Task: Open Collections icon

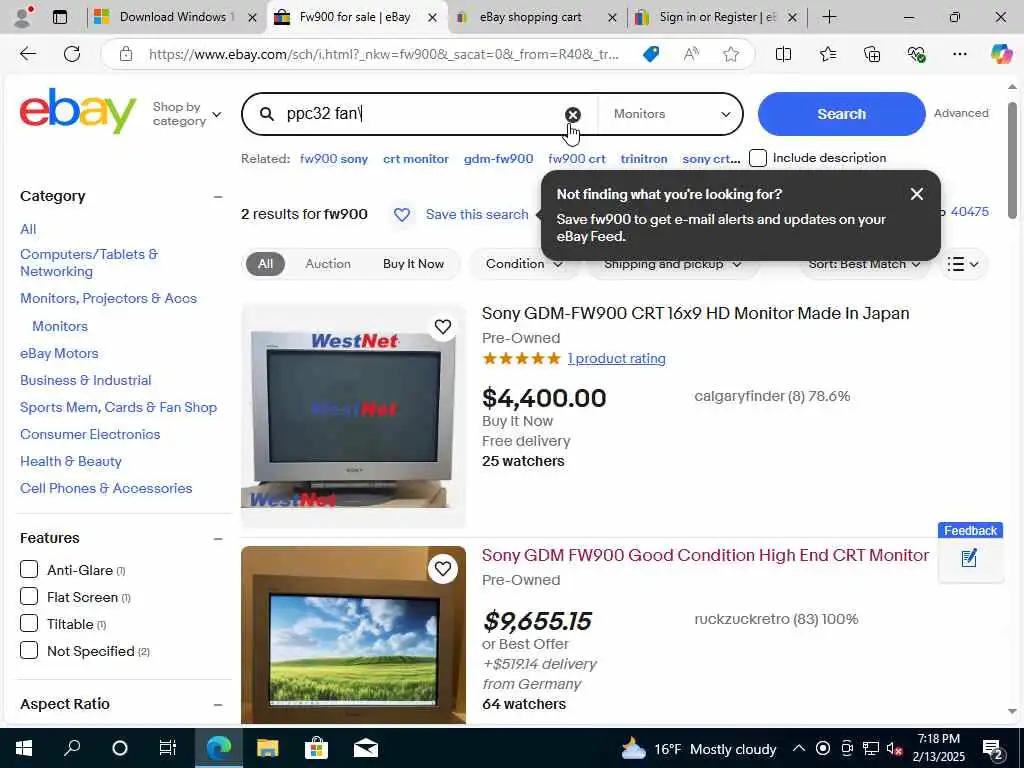Action: (872, 54)
